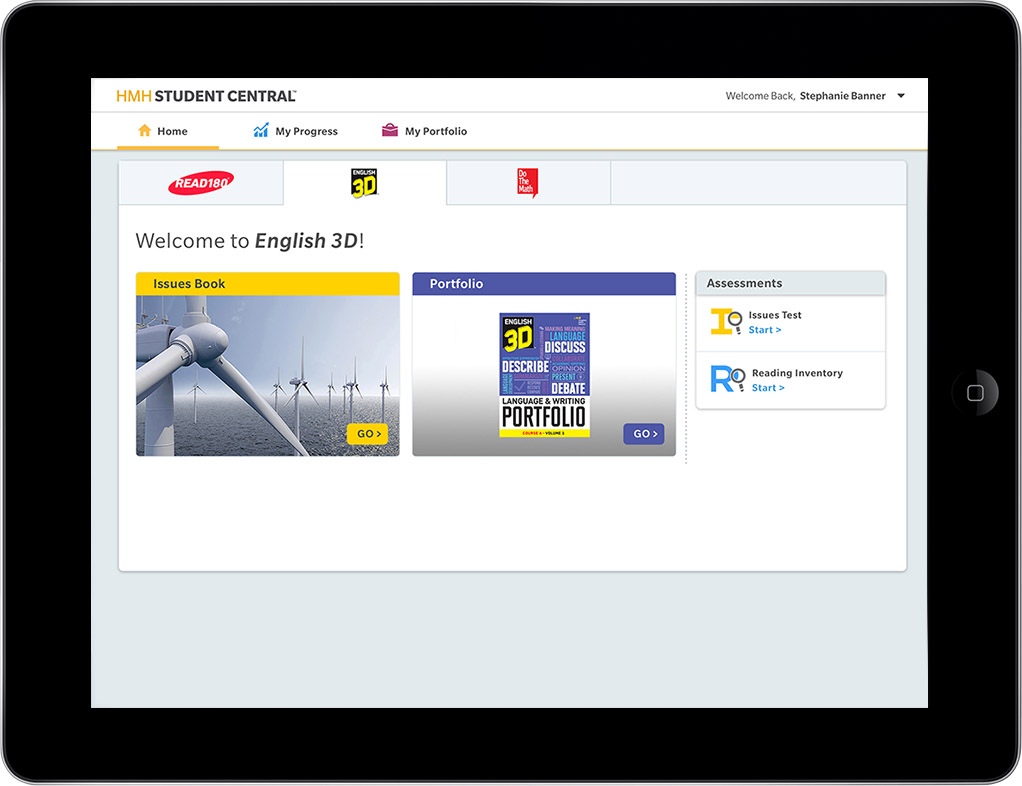
Task: Click the Portfolio blue header
Action: [544, 284]
